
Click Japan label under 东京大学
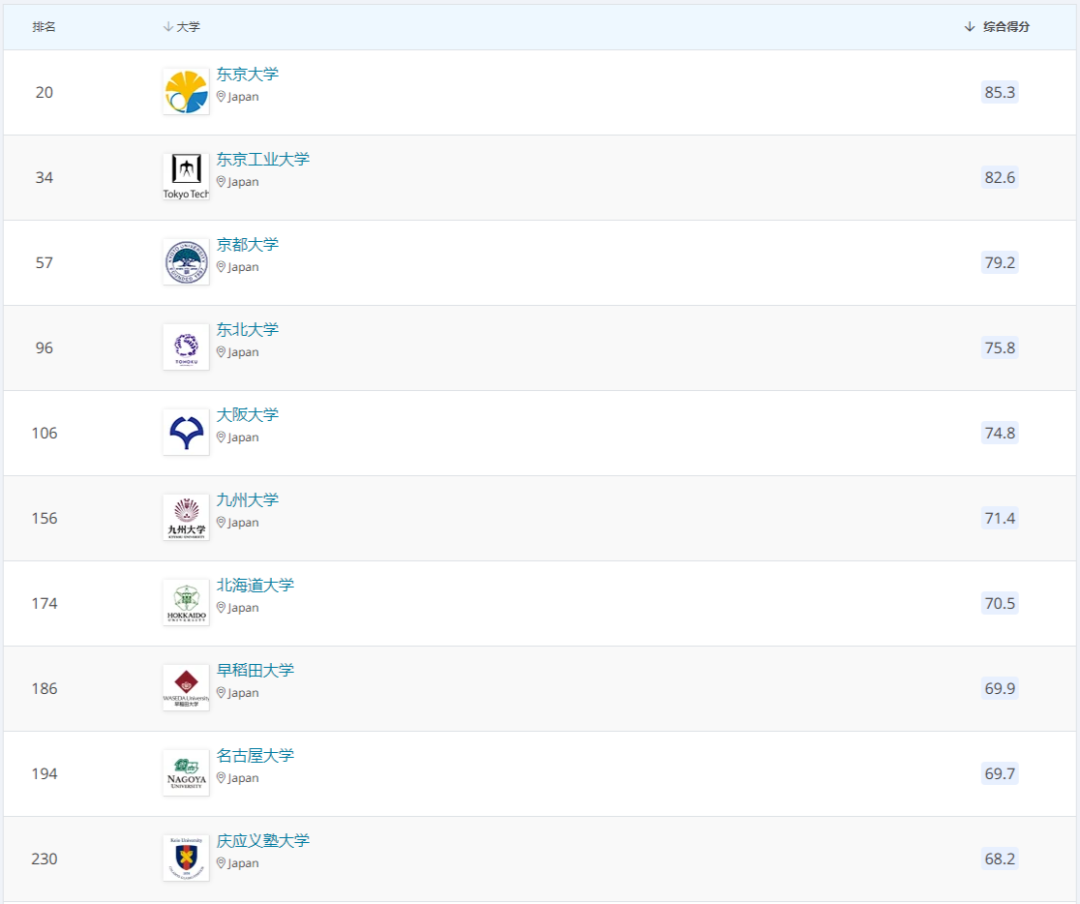243,97
